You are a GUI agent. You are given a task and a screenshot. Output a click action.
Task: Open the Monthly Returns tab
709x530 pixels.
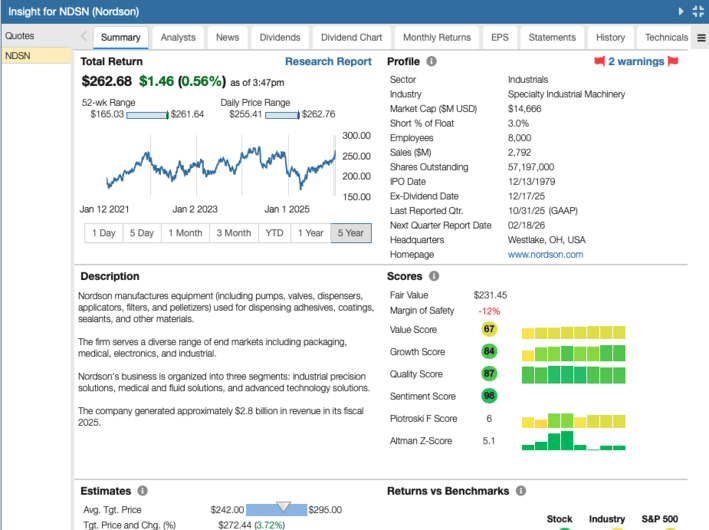click(x=436, y=38)
